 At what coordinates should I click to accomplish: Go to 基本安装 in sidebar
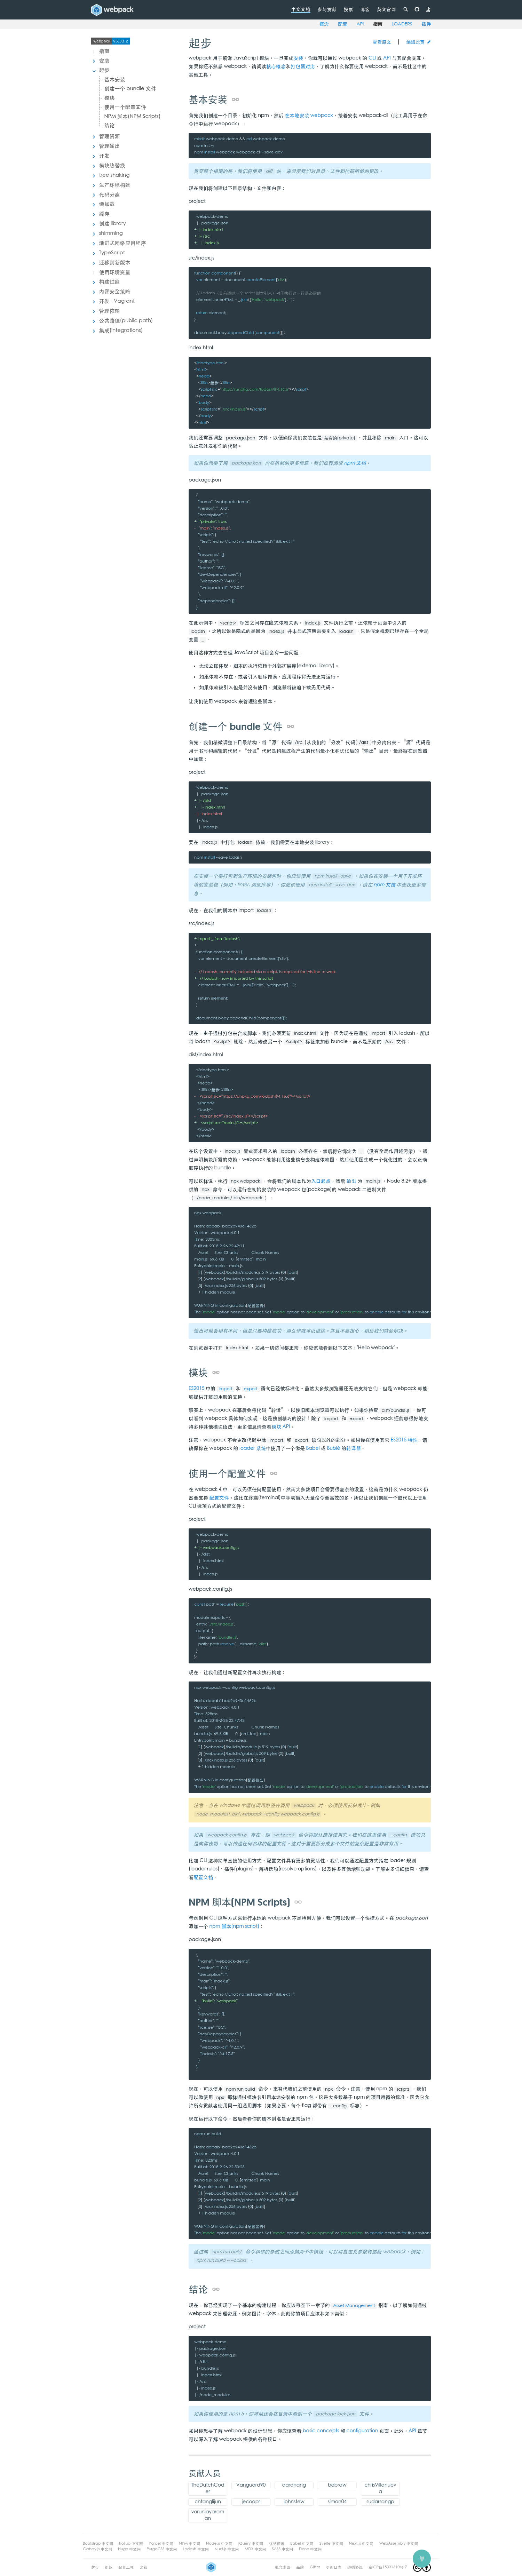point(115,80)
